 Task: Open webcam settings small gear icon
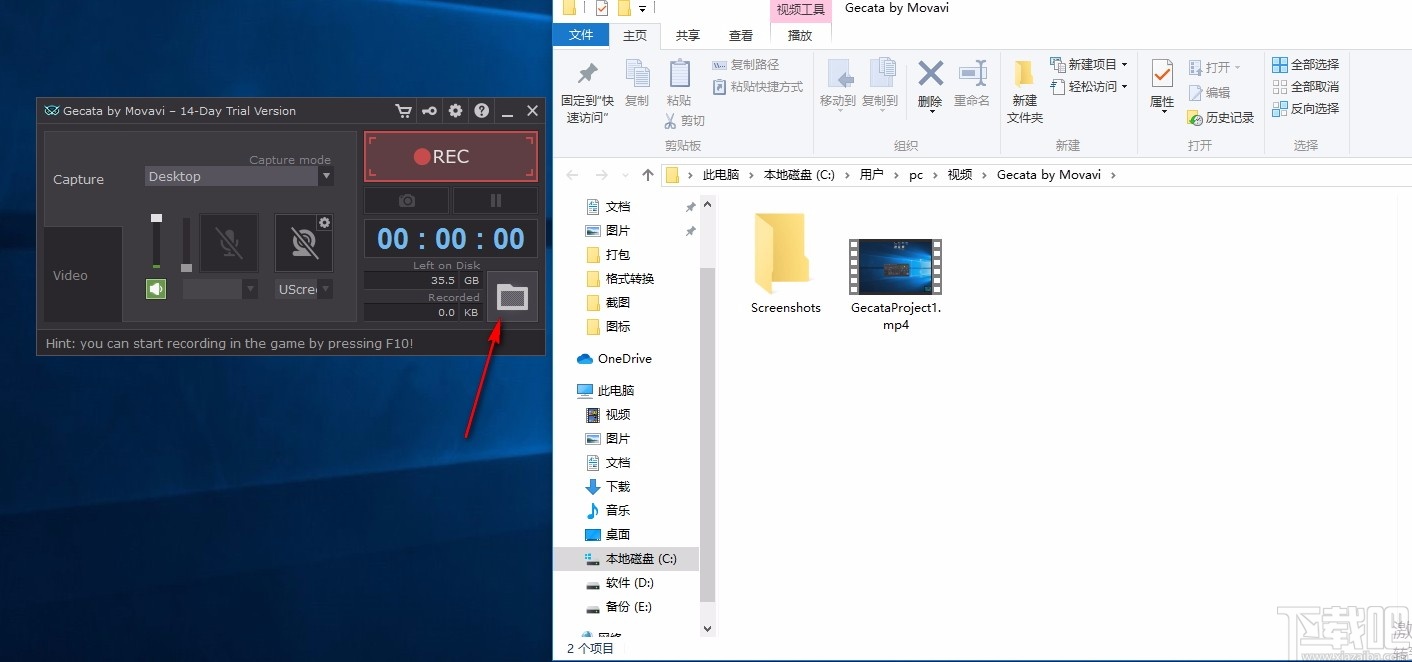click(x=324, y=222)
